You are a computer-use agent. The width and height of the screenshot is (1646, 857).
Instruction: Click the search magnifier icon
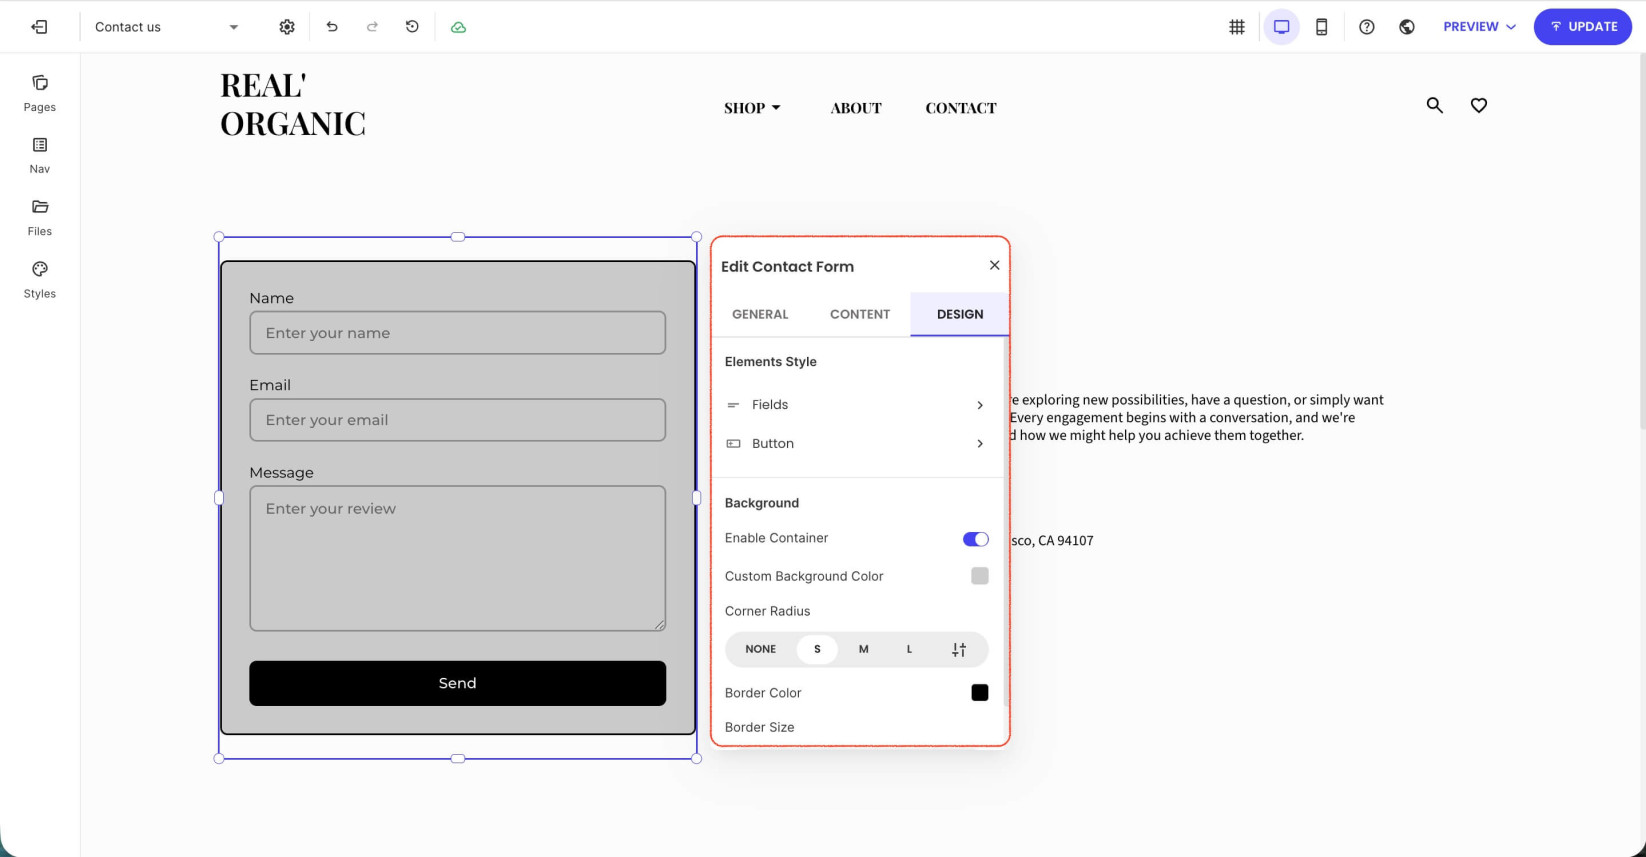(x=1435, y=105)
